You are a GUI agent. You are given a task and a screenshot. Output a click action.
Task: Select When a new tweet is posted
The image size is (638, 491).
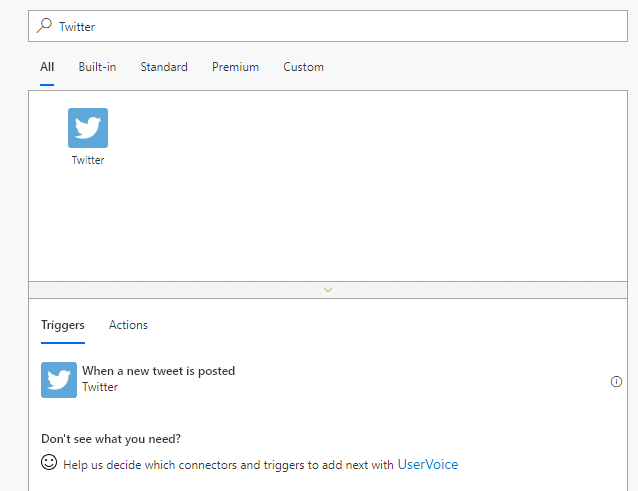[x=159, y=371]
